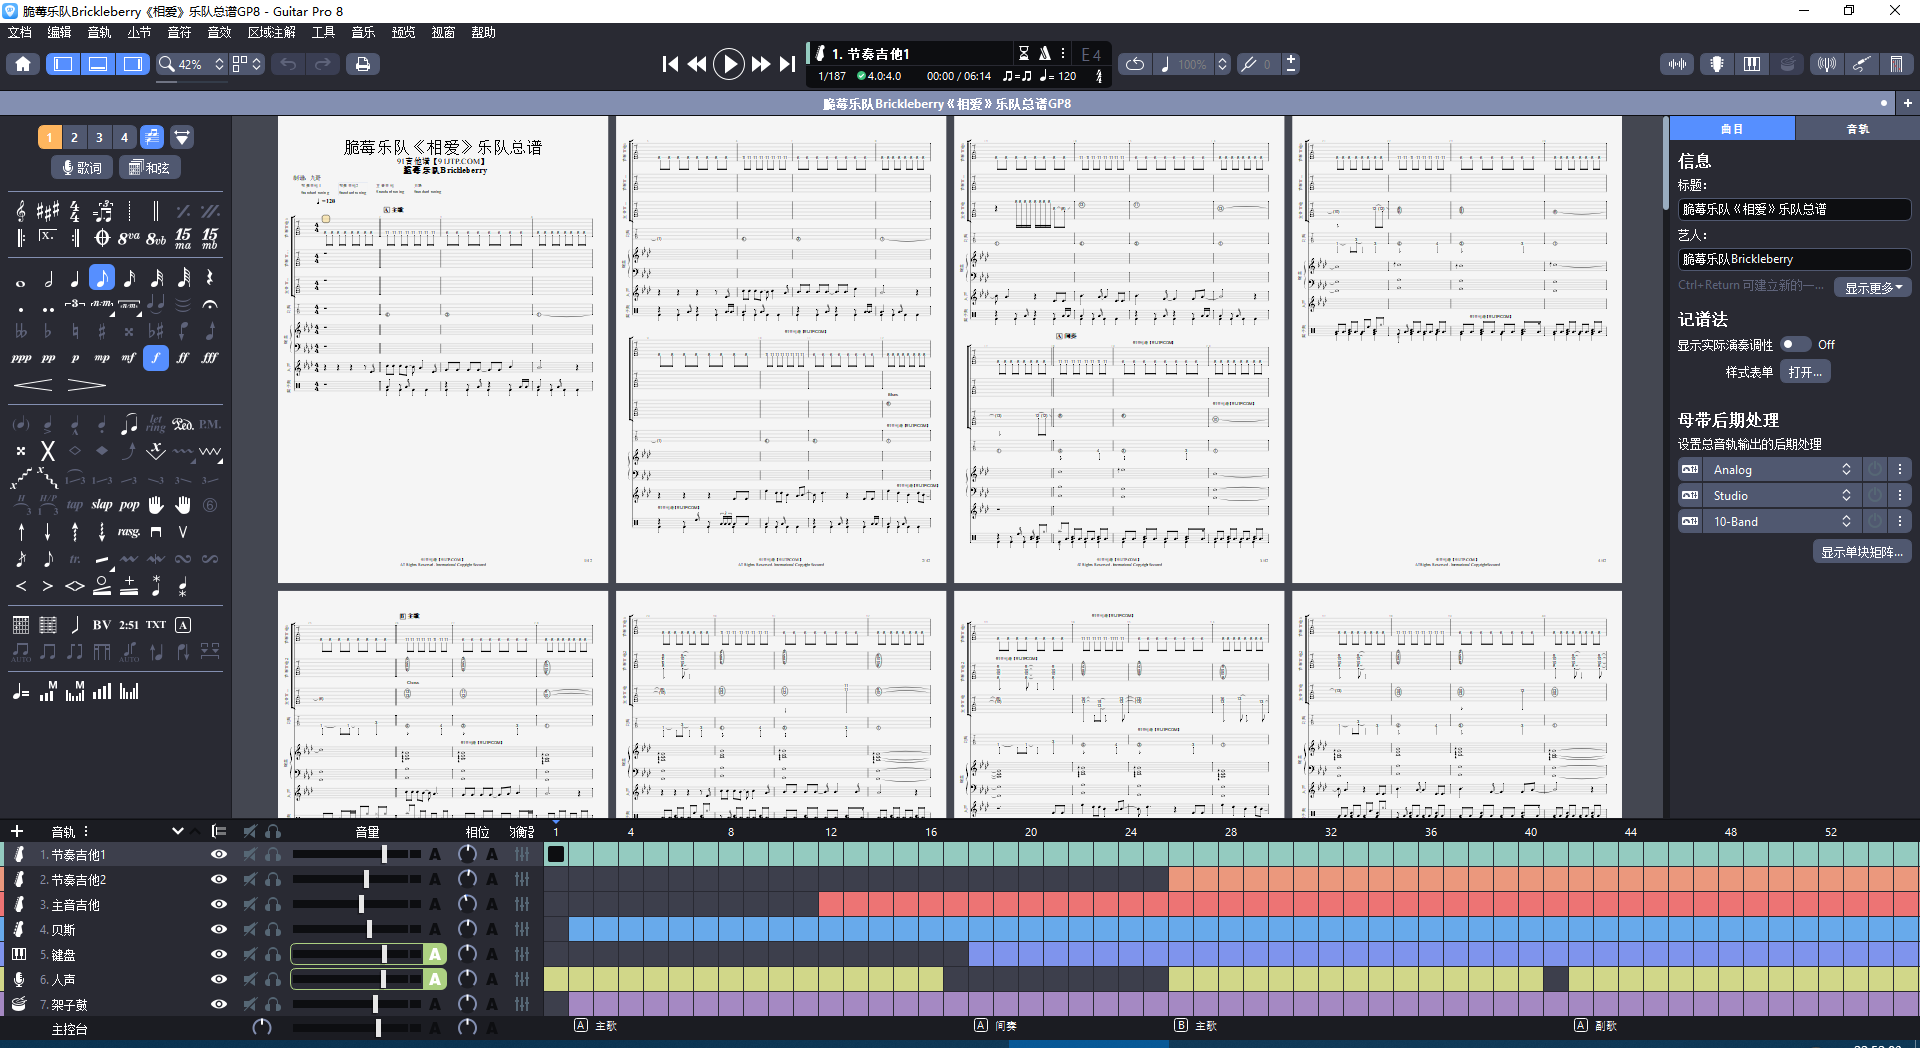
Task: Toggle visibility of the 架子鼓 track
Action: (x=219, y=1004)
